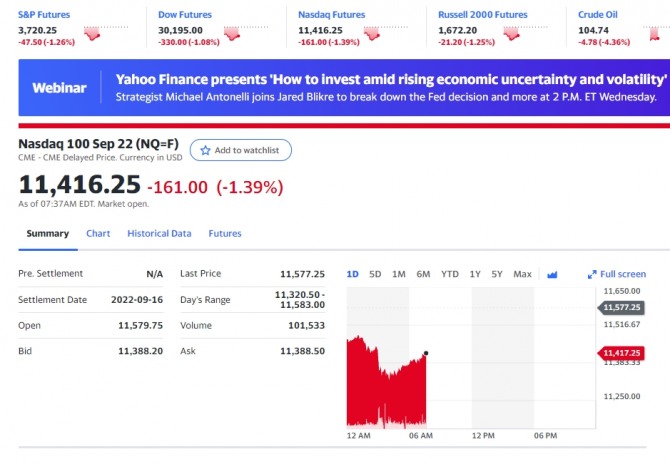Add Nasdaq 100 to watchlist

coord(241,150)
